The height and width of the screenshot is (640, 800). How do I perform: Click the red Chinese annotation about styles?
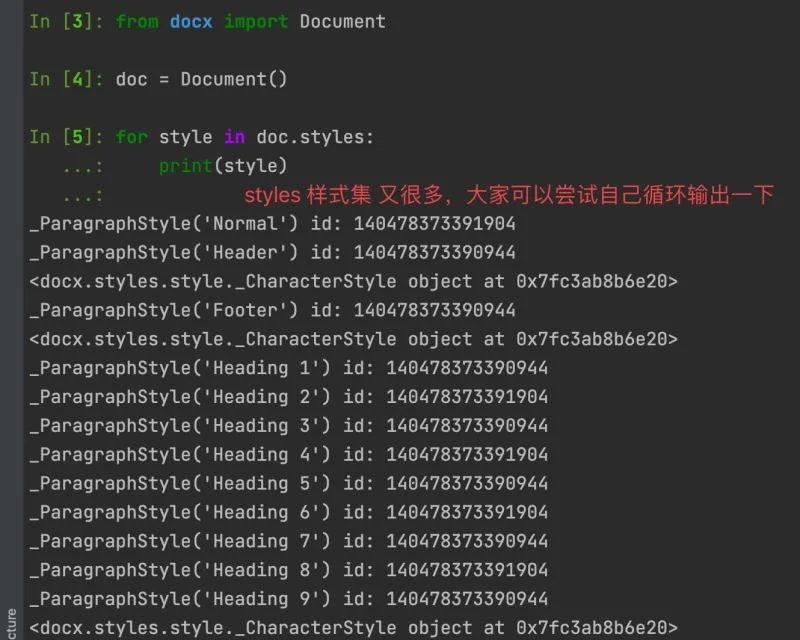(x=509, y=195)
